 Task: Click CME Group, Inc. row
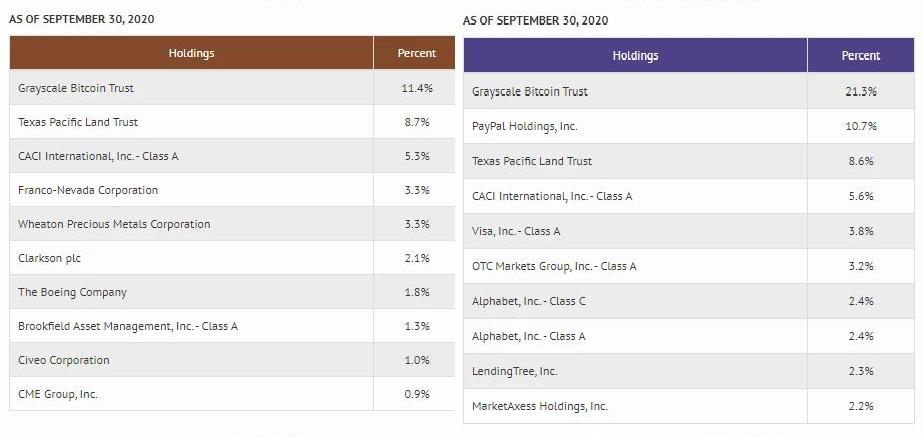tap(58, 394)
